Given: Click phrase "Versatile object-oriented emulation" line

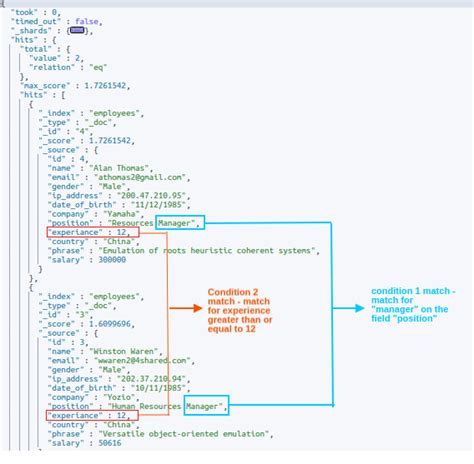Looking at the screenshot, I should 160,434.
